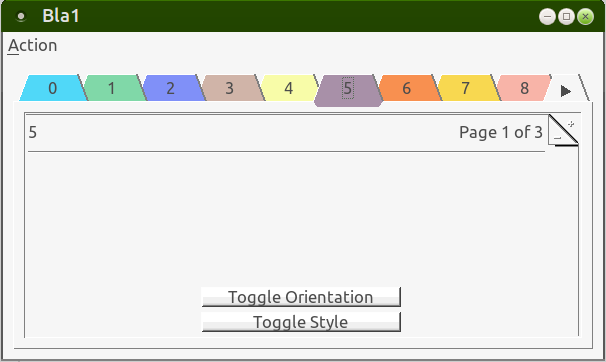Click the page header label 5
Viewport: 606px width, 362px height.
(33, 132)
